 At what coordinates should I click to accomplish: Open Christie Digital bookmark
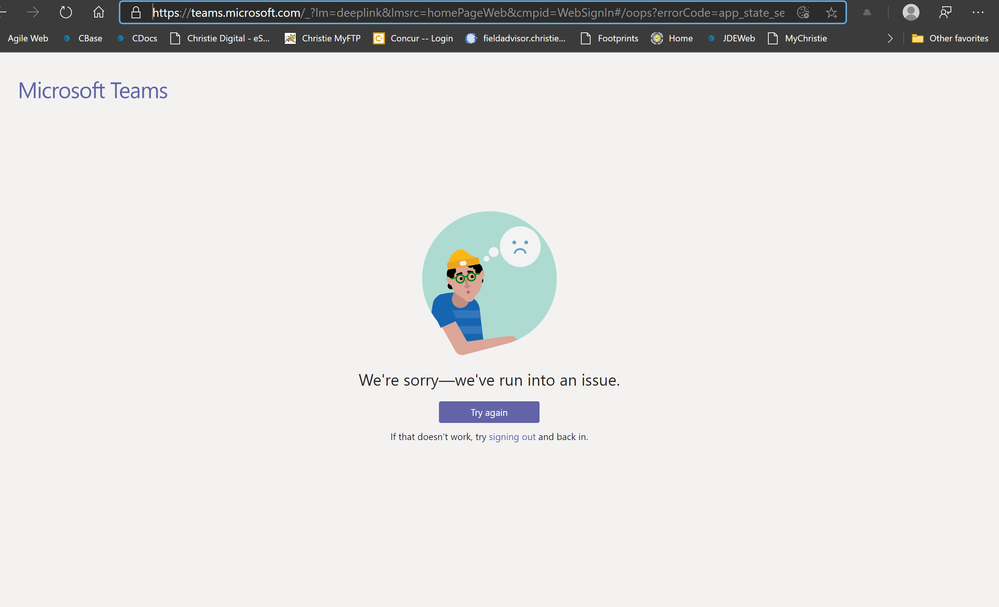point(220,38)
